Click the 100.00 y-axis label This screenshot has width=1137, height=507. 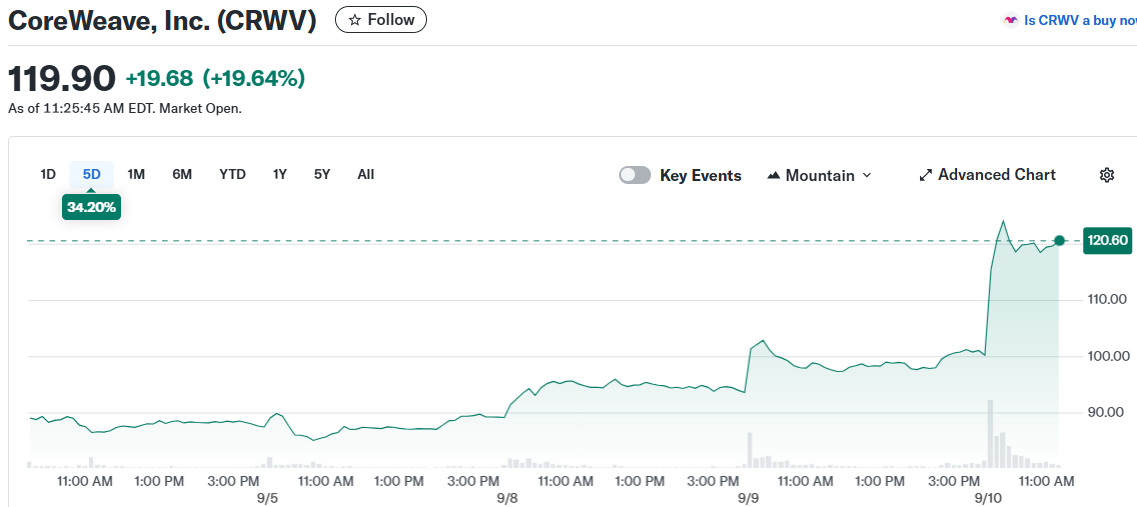tap(1108, 356)
